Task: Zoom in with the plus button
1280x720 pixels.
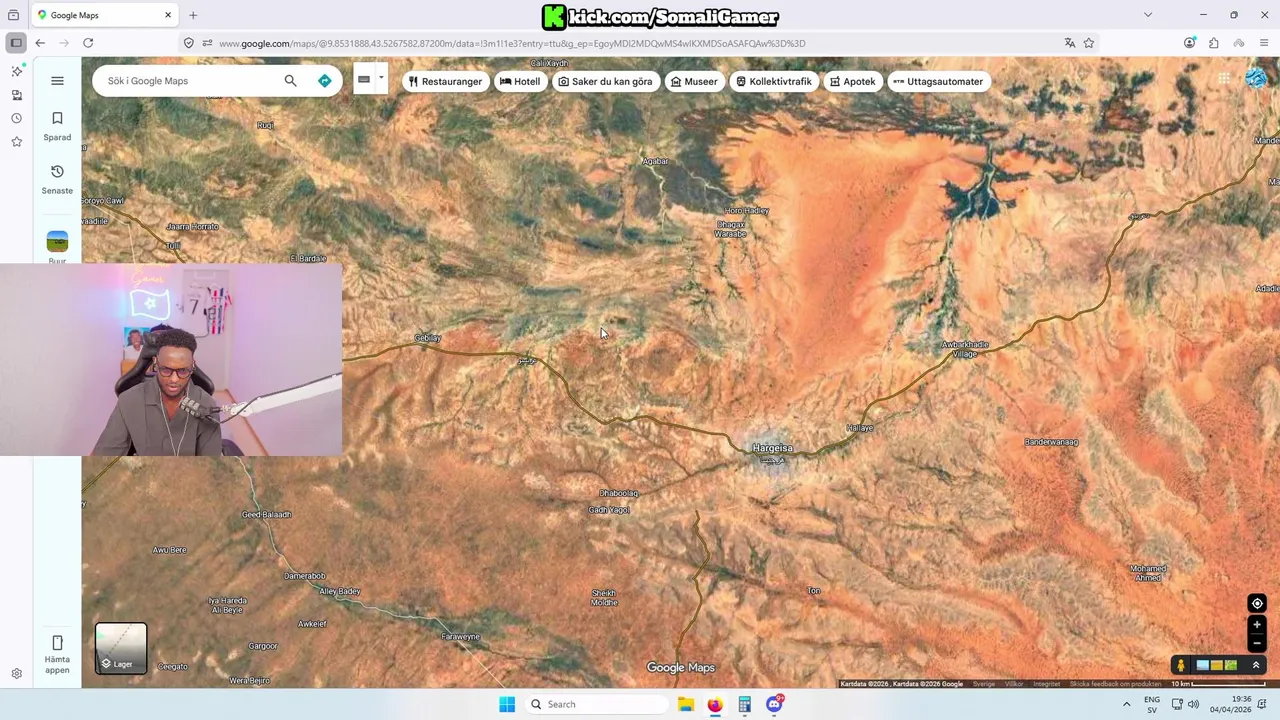Action: point(1257,625)
